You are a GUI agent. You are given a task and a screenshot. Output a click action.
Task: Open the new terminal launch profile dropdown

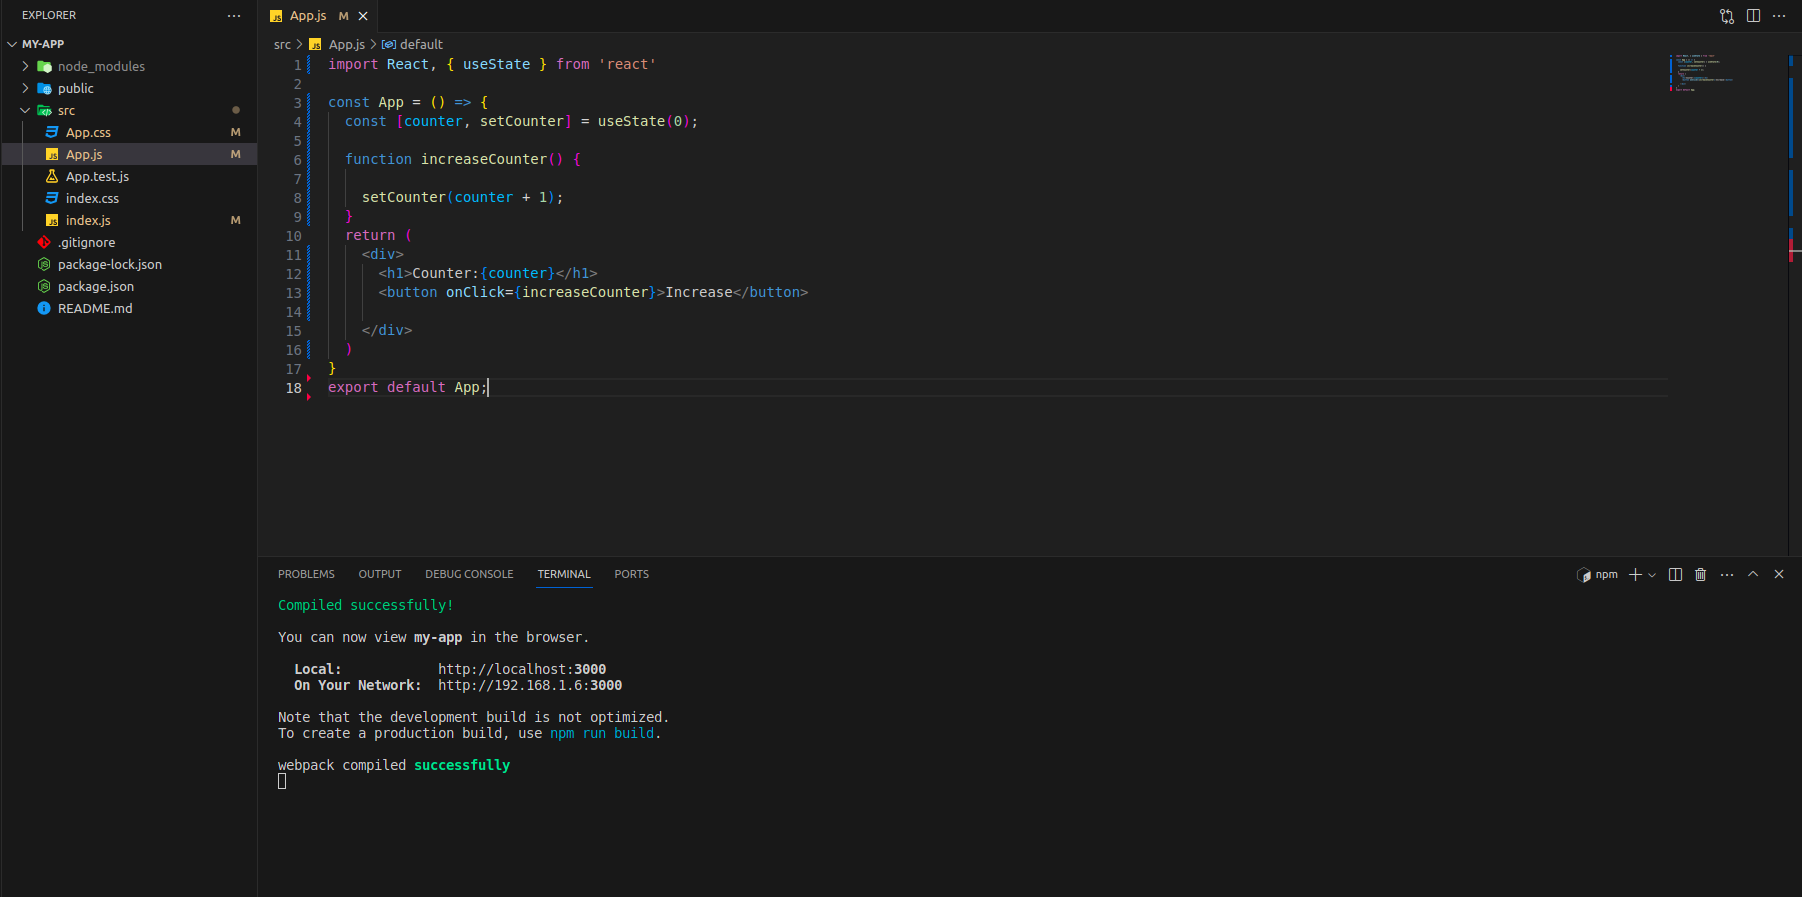coord(1652,575)
